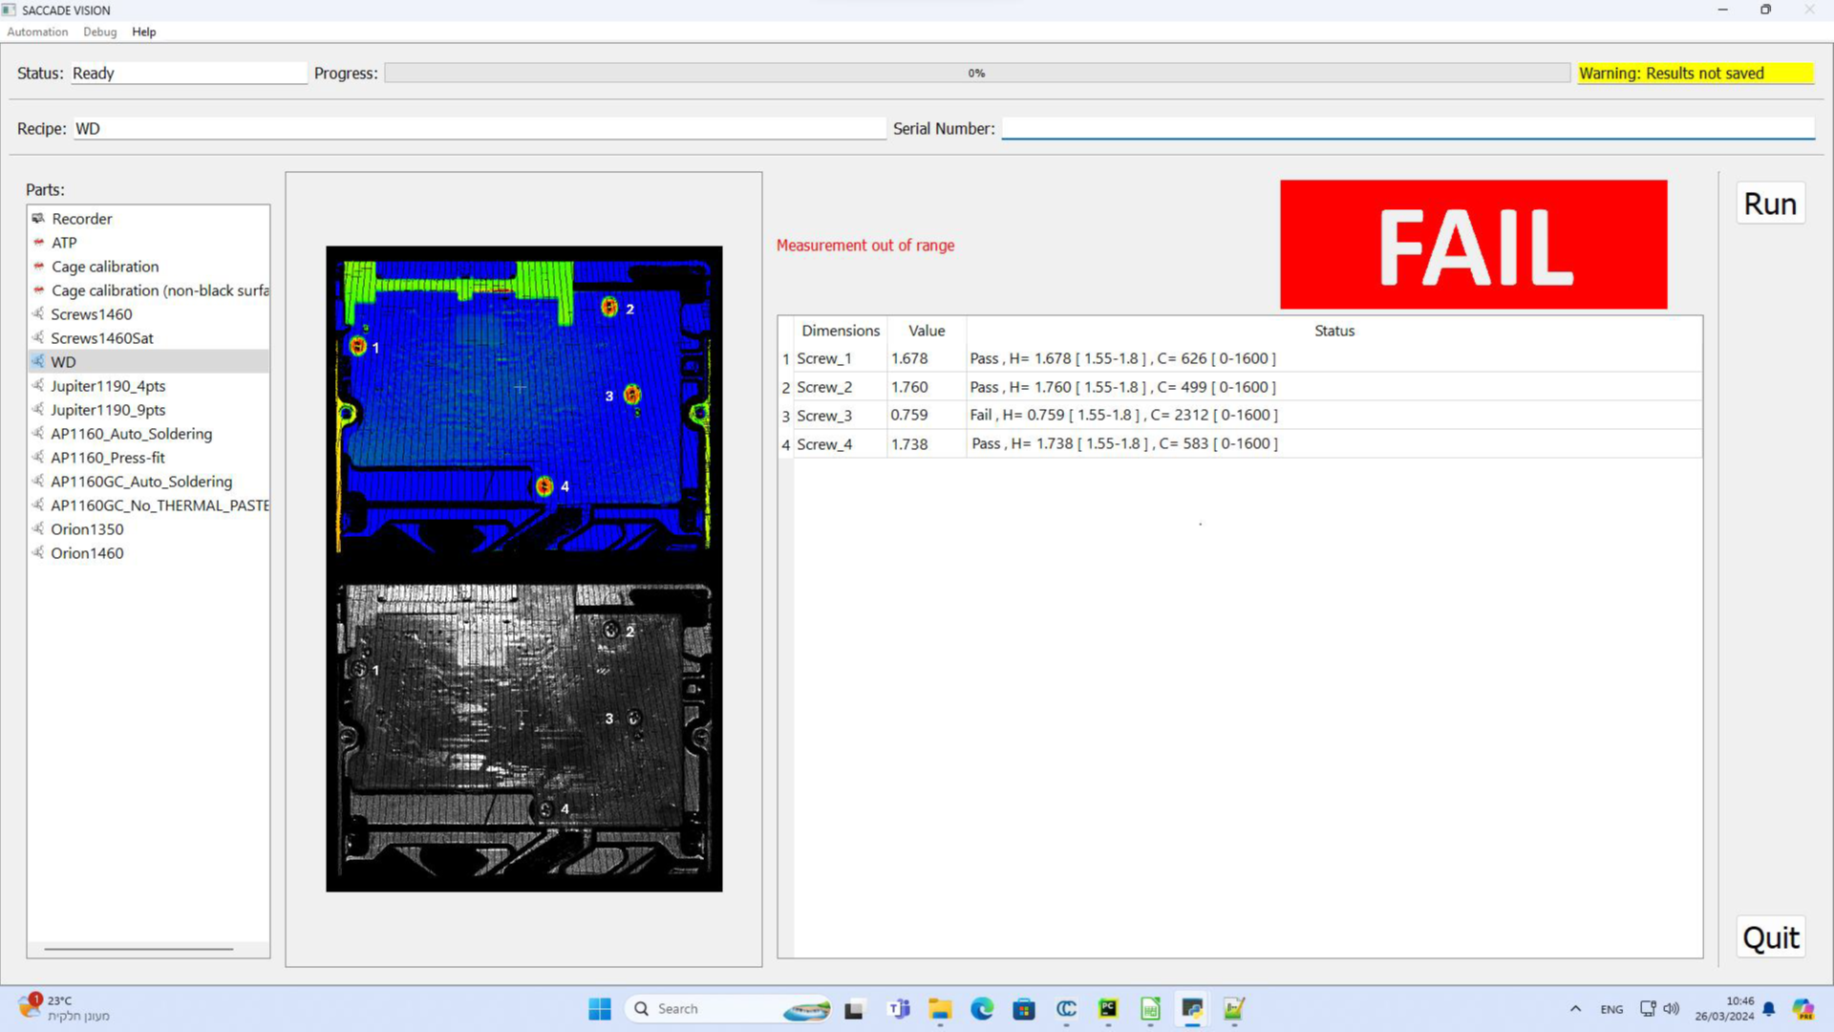This screenshot has width=1834, height=1032.
Task: Click the Dimensions column header
Action: point(840,330)
